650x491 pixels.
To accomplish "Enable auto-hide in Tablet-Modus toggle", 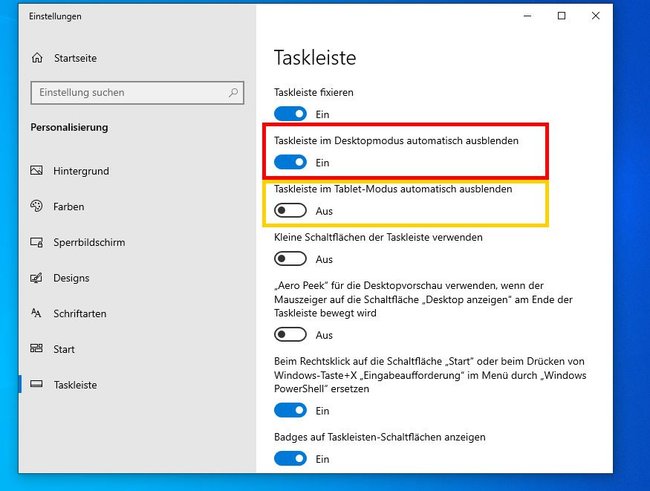I will [x=290, y=211].
